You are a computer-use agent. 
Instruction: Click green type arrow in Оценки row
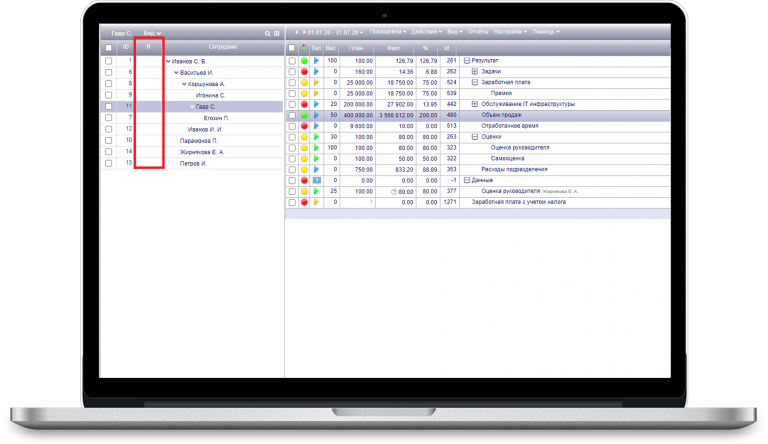316,137
